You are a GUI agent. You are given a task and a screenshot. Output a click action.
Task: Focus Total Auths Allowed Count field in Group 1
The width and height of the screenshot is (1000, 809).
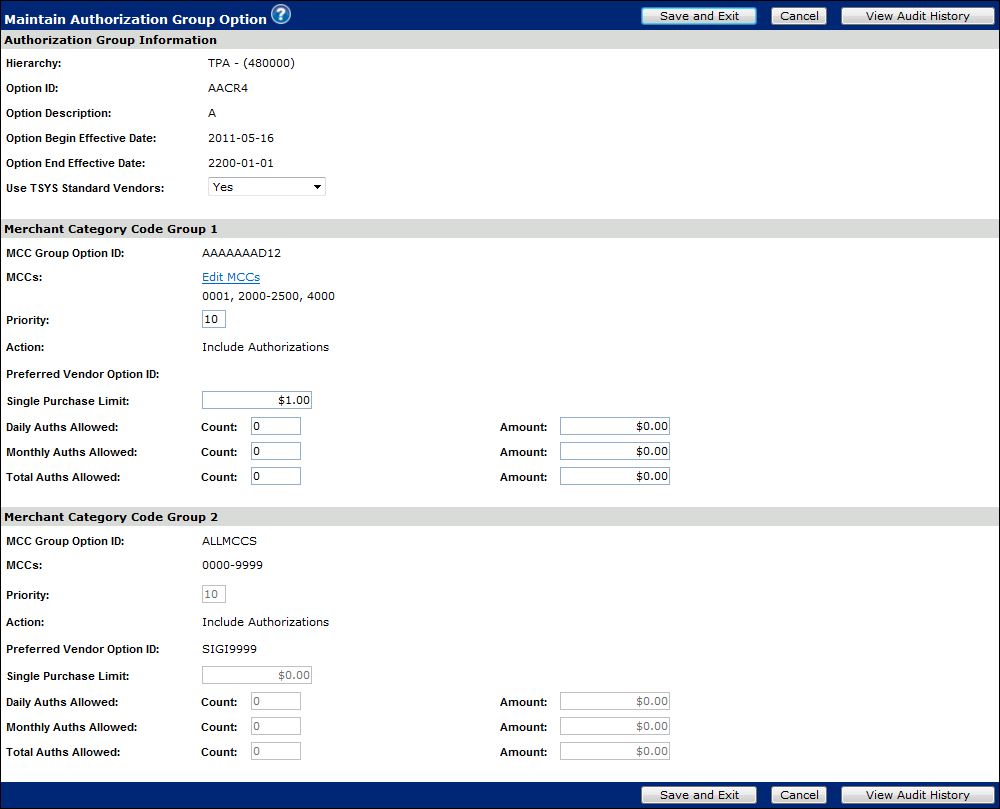click(x=276, y=477)
